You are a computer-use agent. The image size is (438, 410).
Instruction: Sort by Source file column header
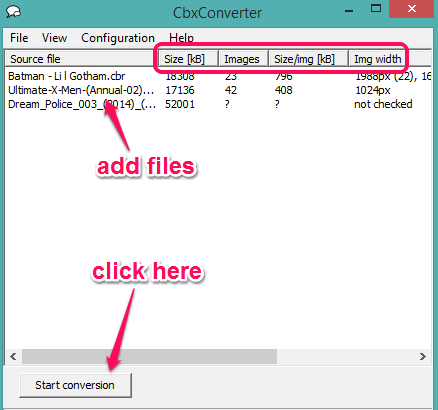[81, 59]
